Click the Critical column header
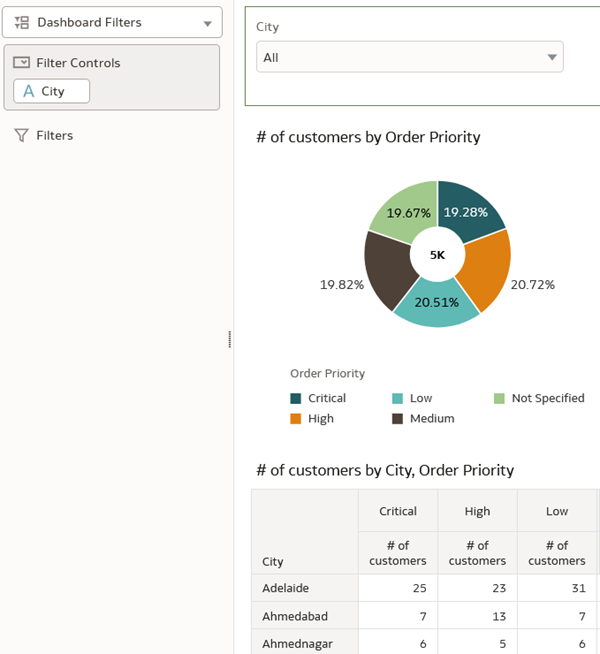This screenshot has height=654, width=600. pos(398,511)
